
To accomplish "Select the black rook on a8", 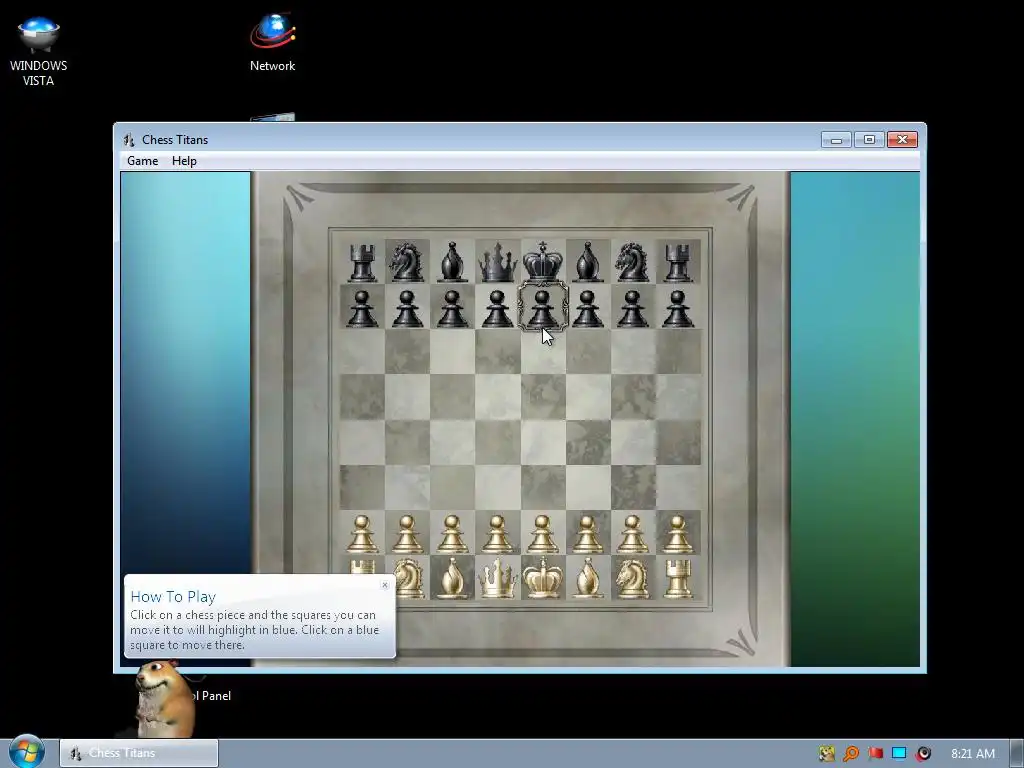I will click(x=362, y=262).
